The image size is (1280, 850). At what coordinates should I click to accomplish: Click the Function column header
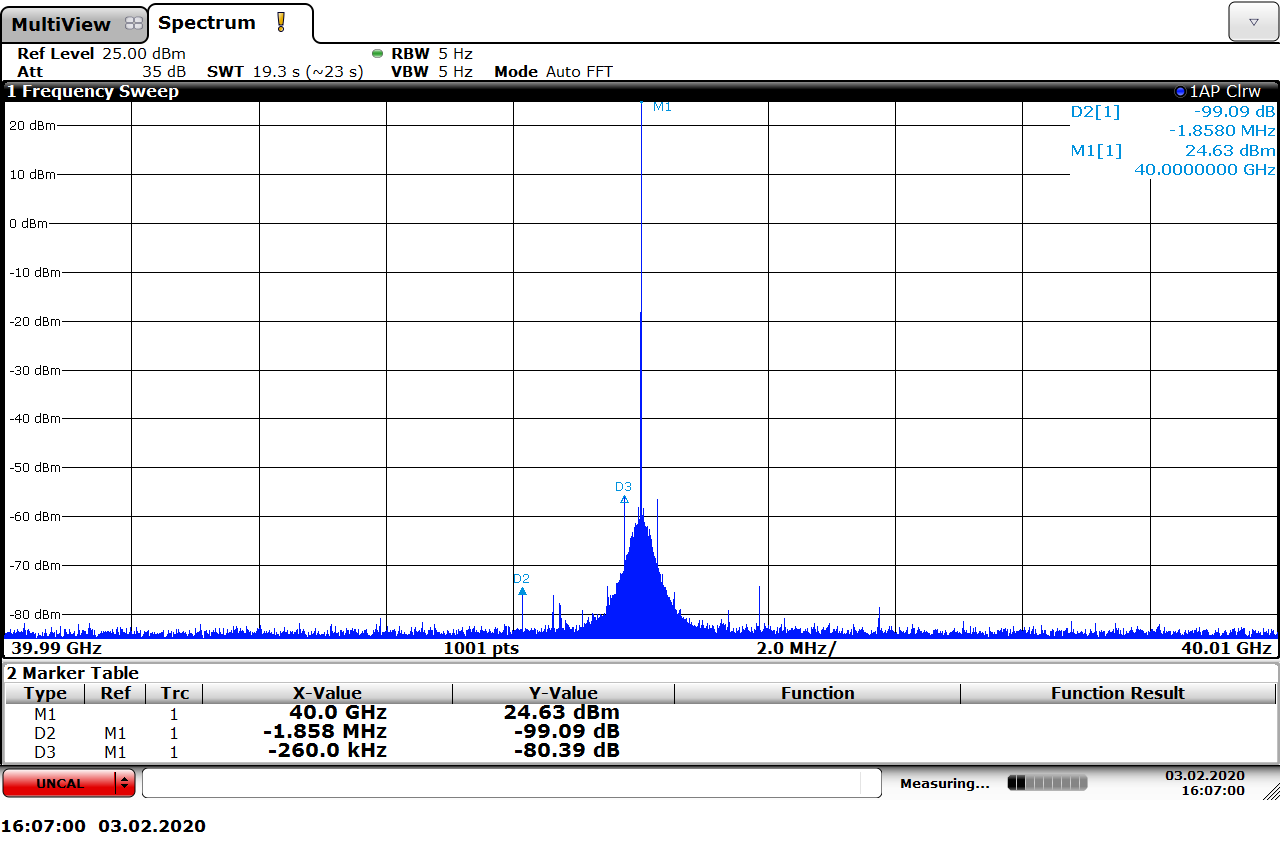click(x=817, y=693)
